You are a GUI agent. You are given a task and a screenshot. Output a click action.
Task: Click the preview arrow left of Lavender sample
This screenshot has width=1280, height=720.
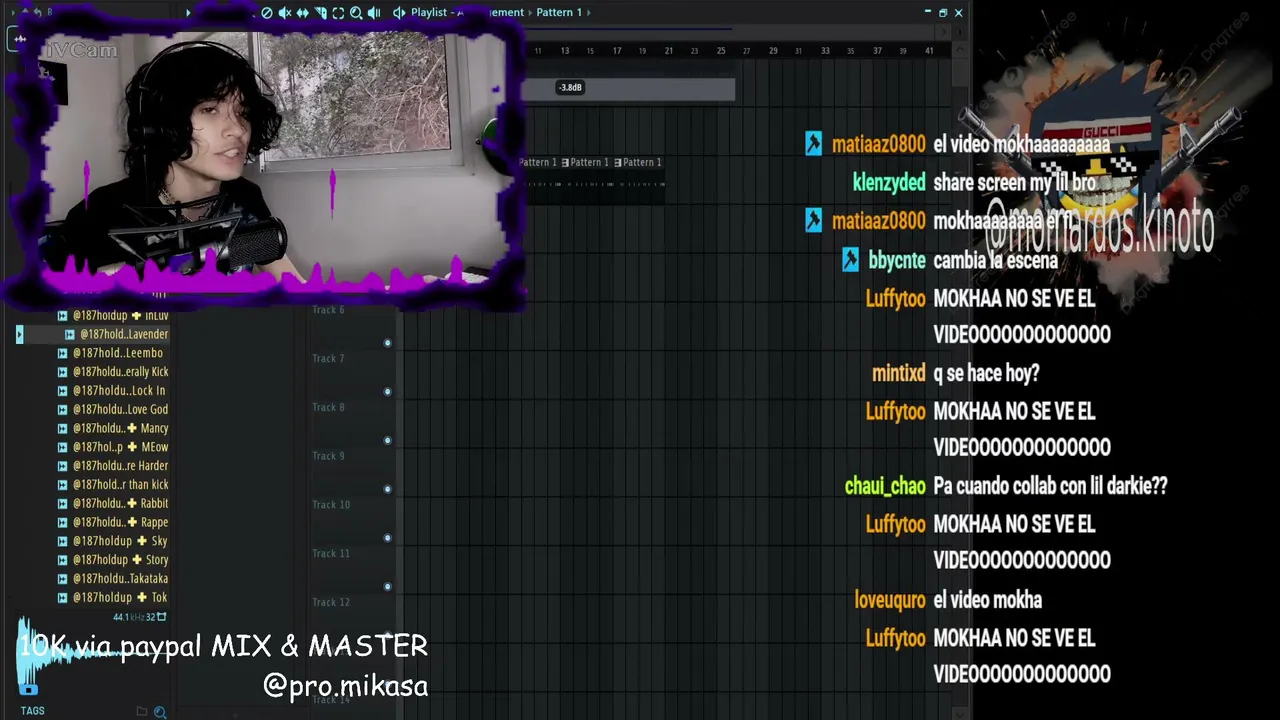[x=19, y=334]
